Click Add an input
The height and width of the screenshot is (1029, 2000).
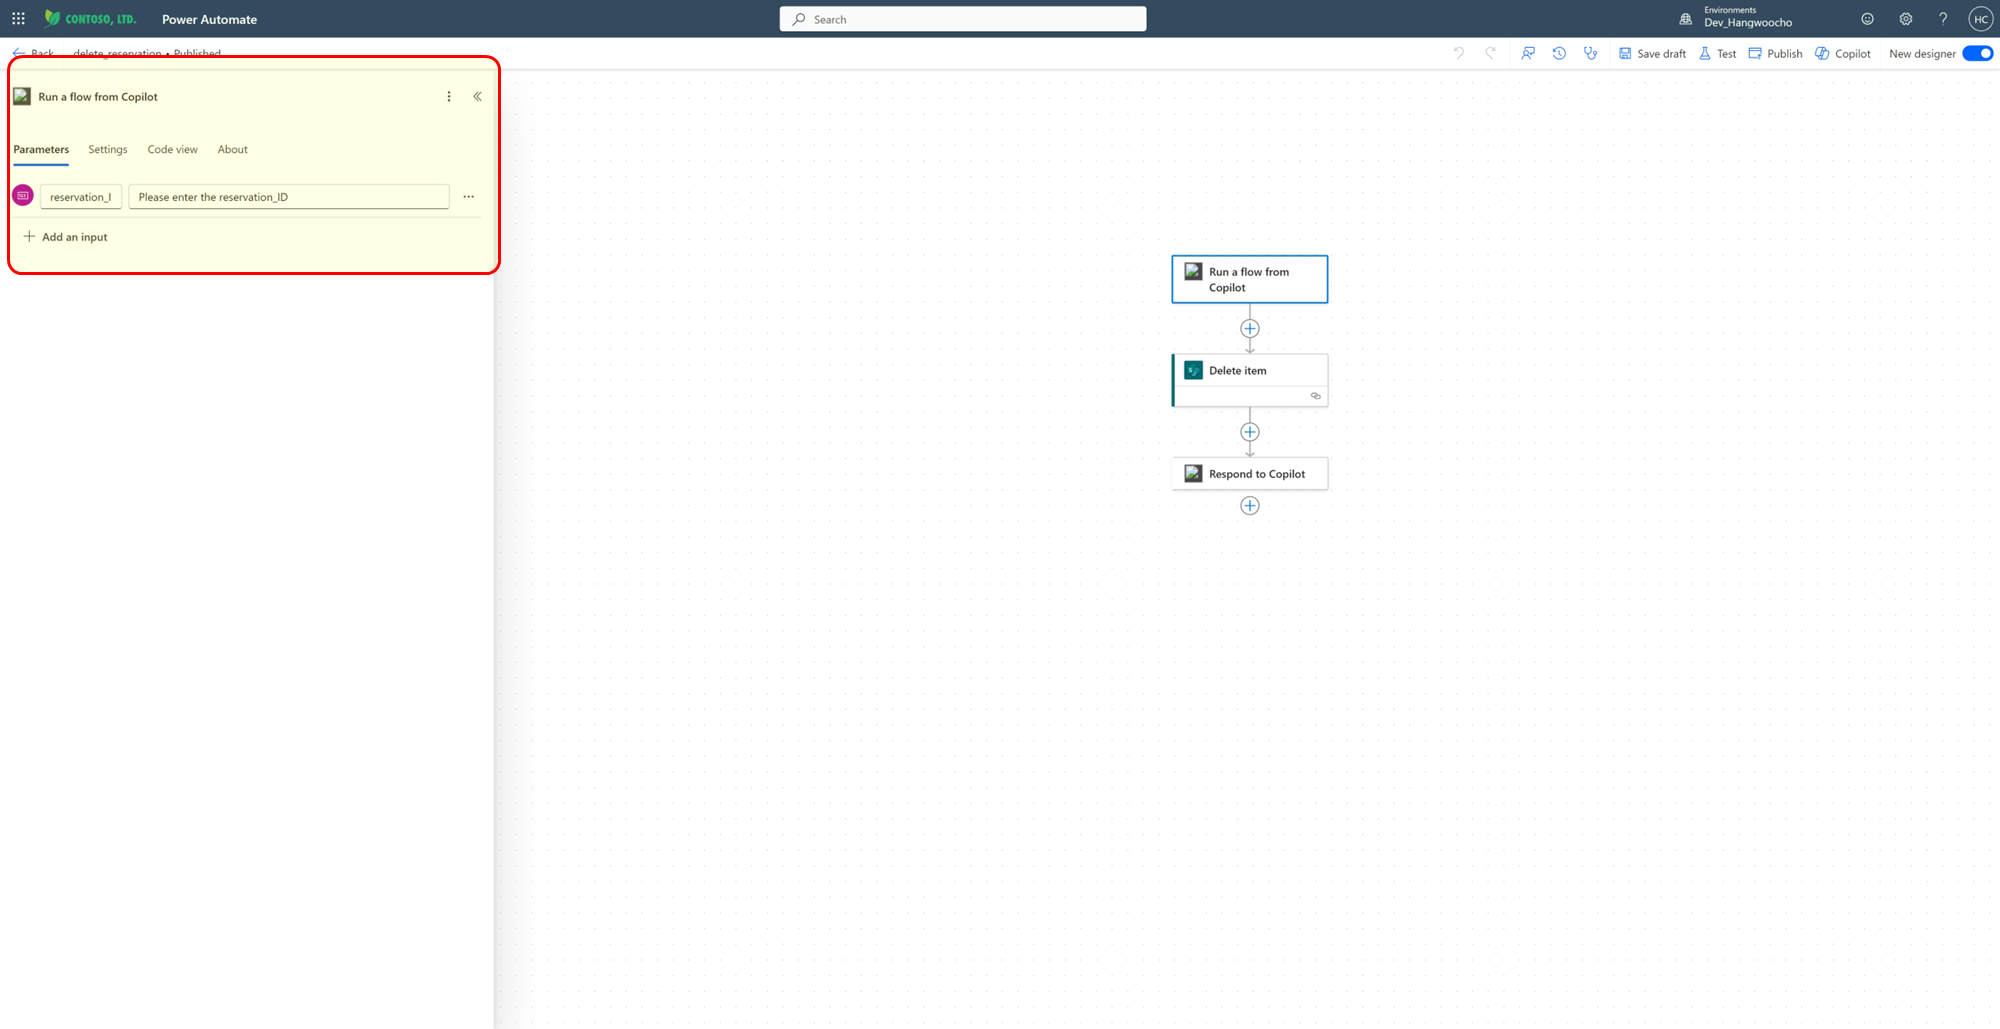66,237
